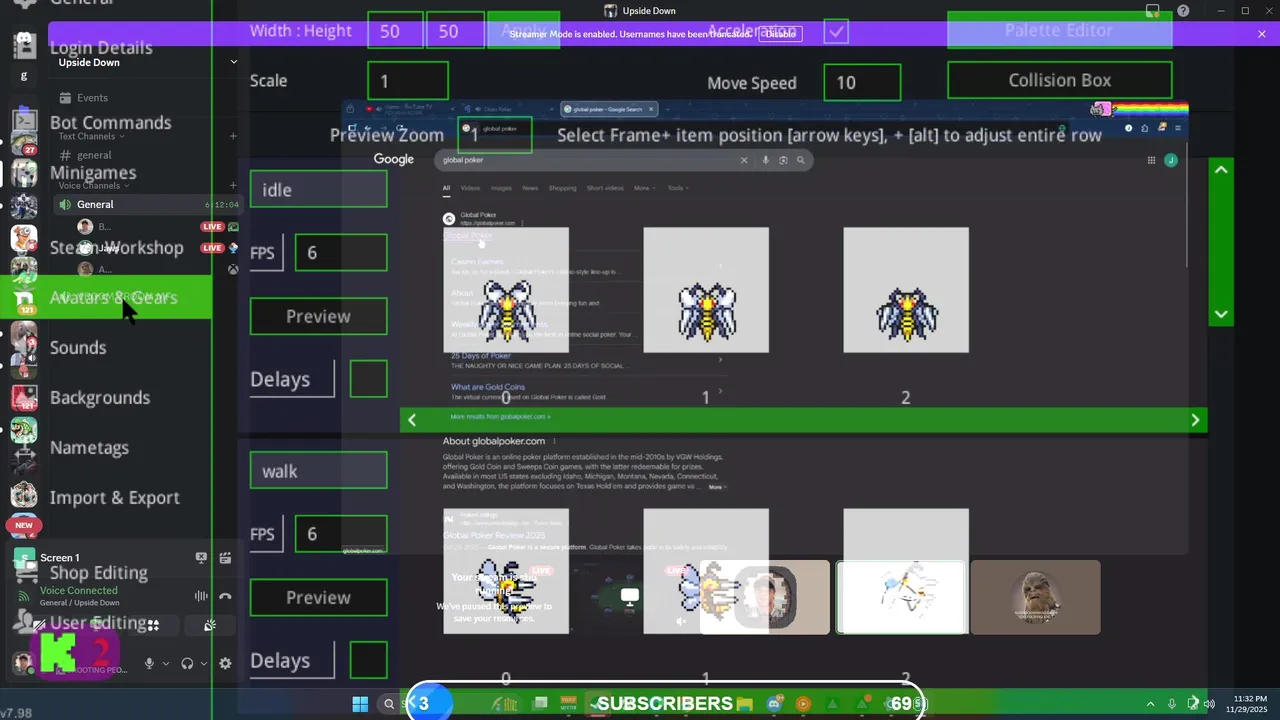Disconnect from voice with the hang-up icon
Screen dimensions: 1280x720
pyautogui.click(x=225, y=596)
